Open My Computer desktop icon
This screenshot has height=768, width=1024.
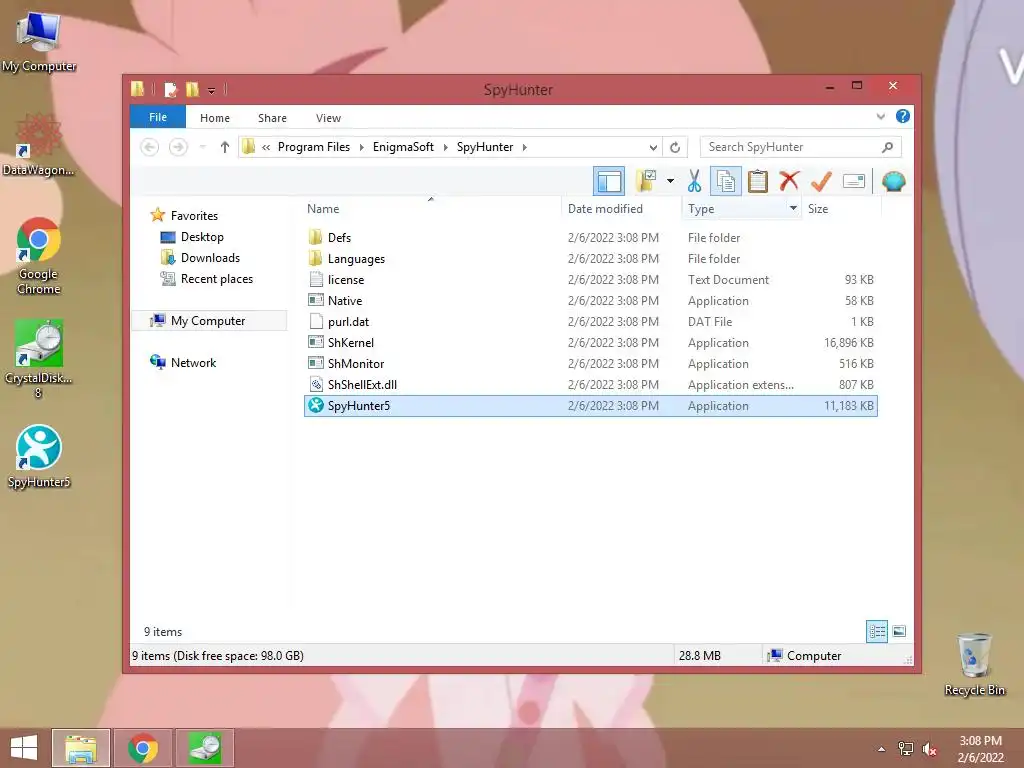[x=39, y=42]
